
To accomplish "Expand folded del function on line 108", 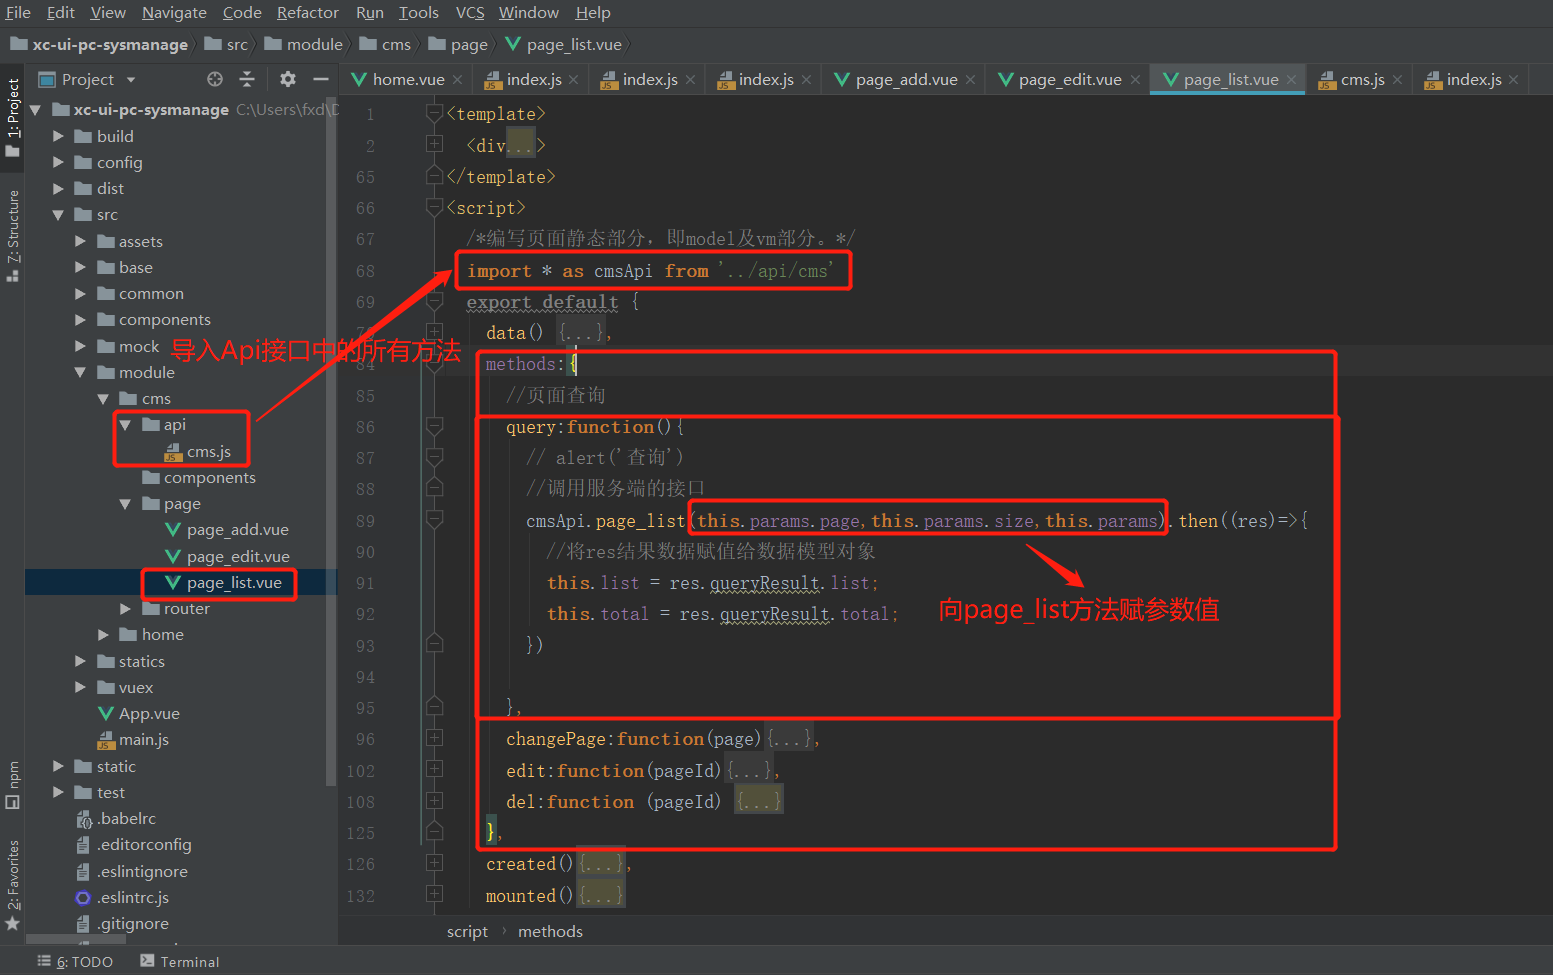I will [434, 800].
